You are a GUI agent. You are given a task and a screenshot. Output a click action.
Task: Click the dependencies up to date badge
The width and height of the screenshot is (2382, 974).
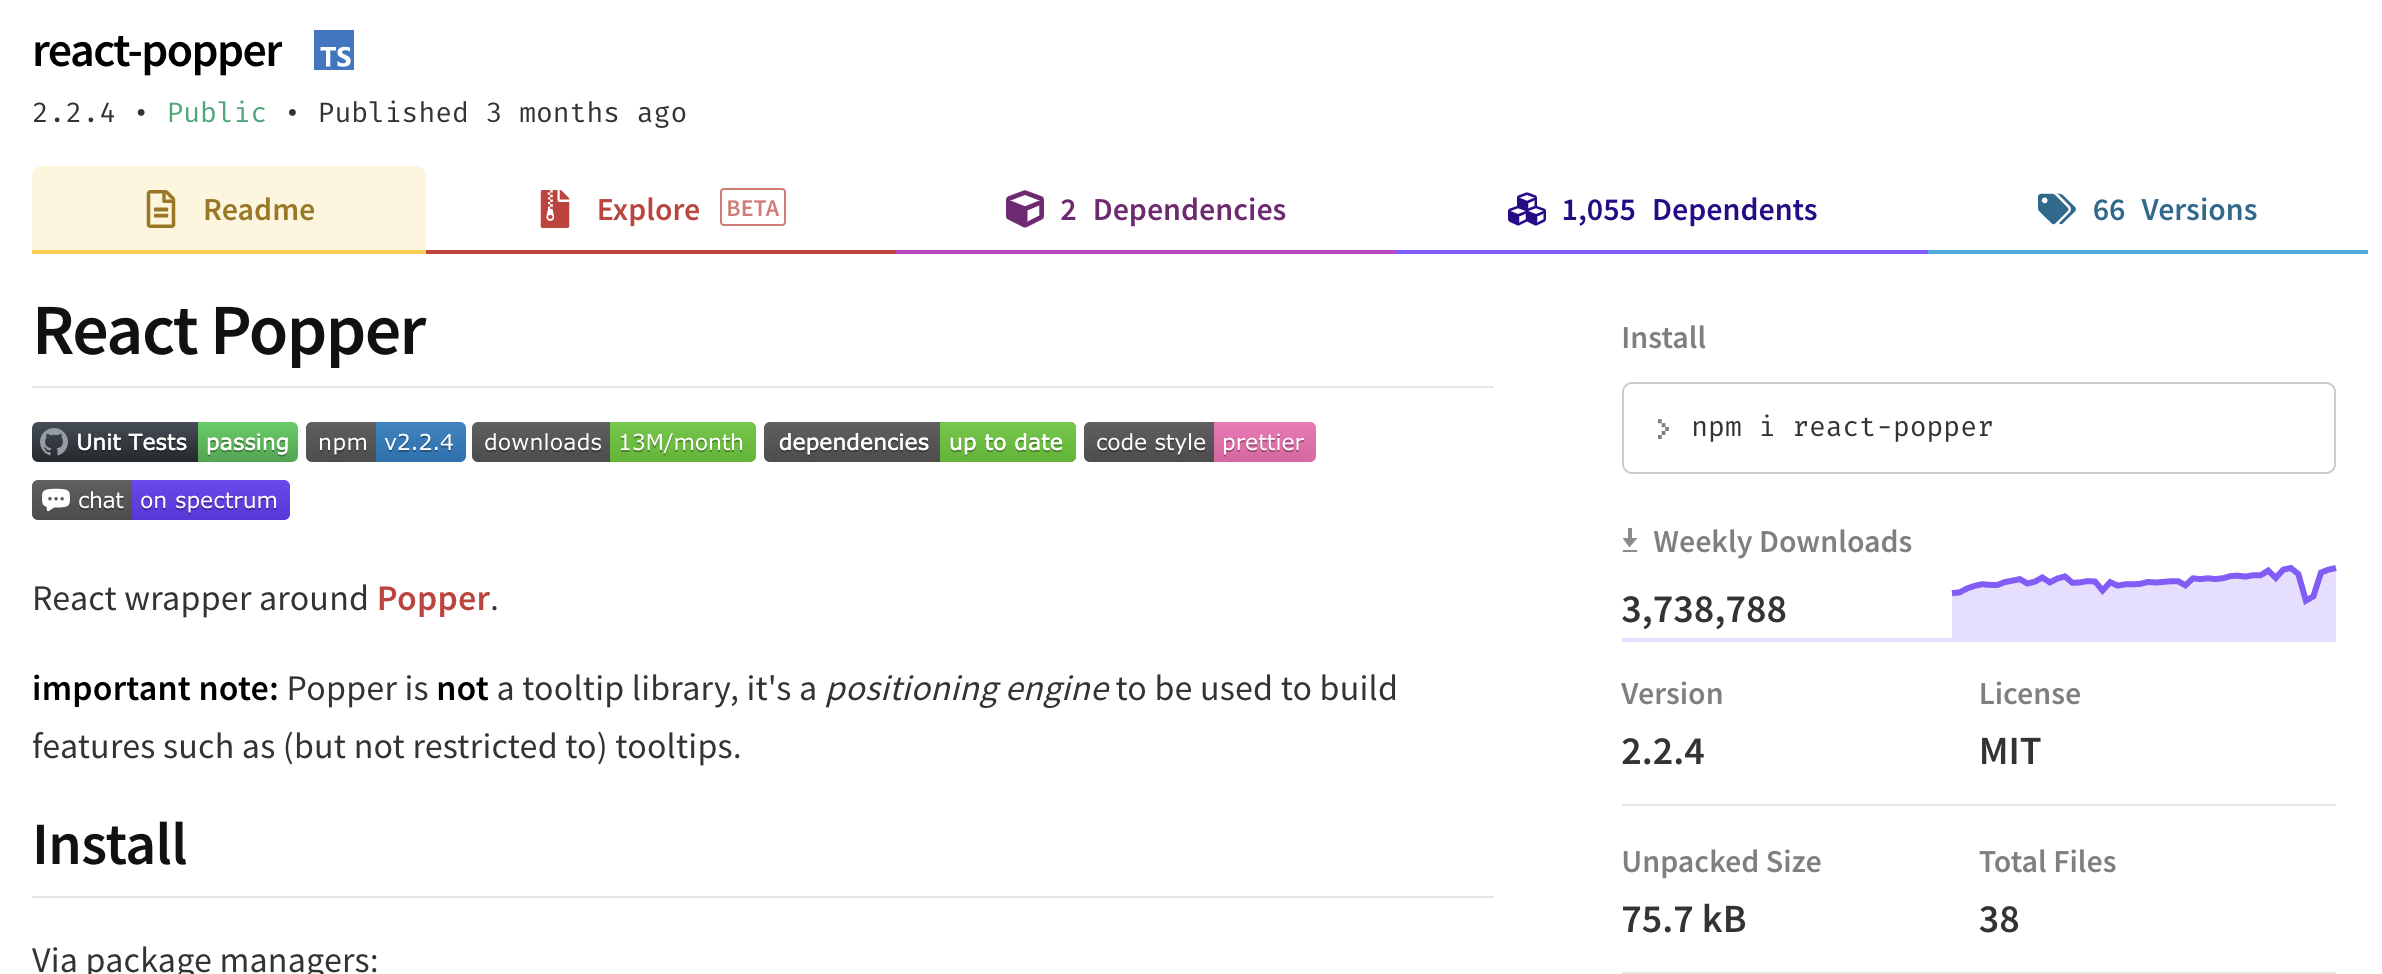[920, 442]
